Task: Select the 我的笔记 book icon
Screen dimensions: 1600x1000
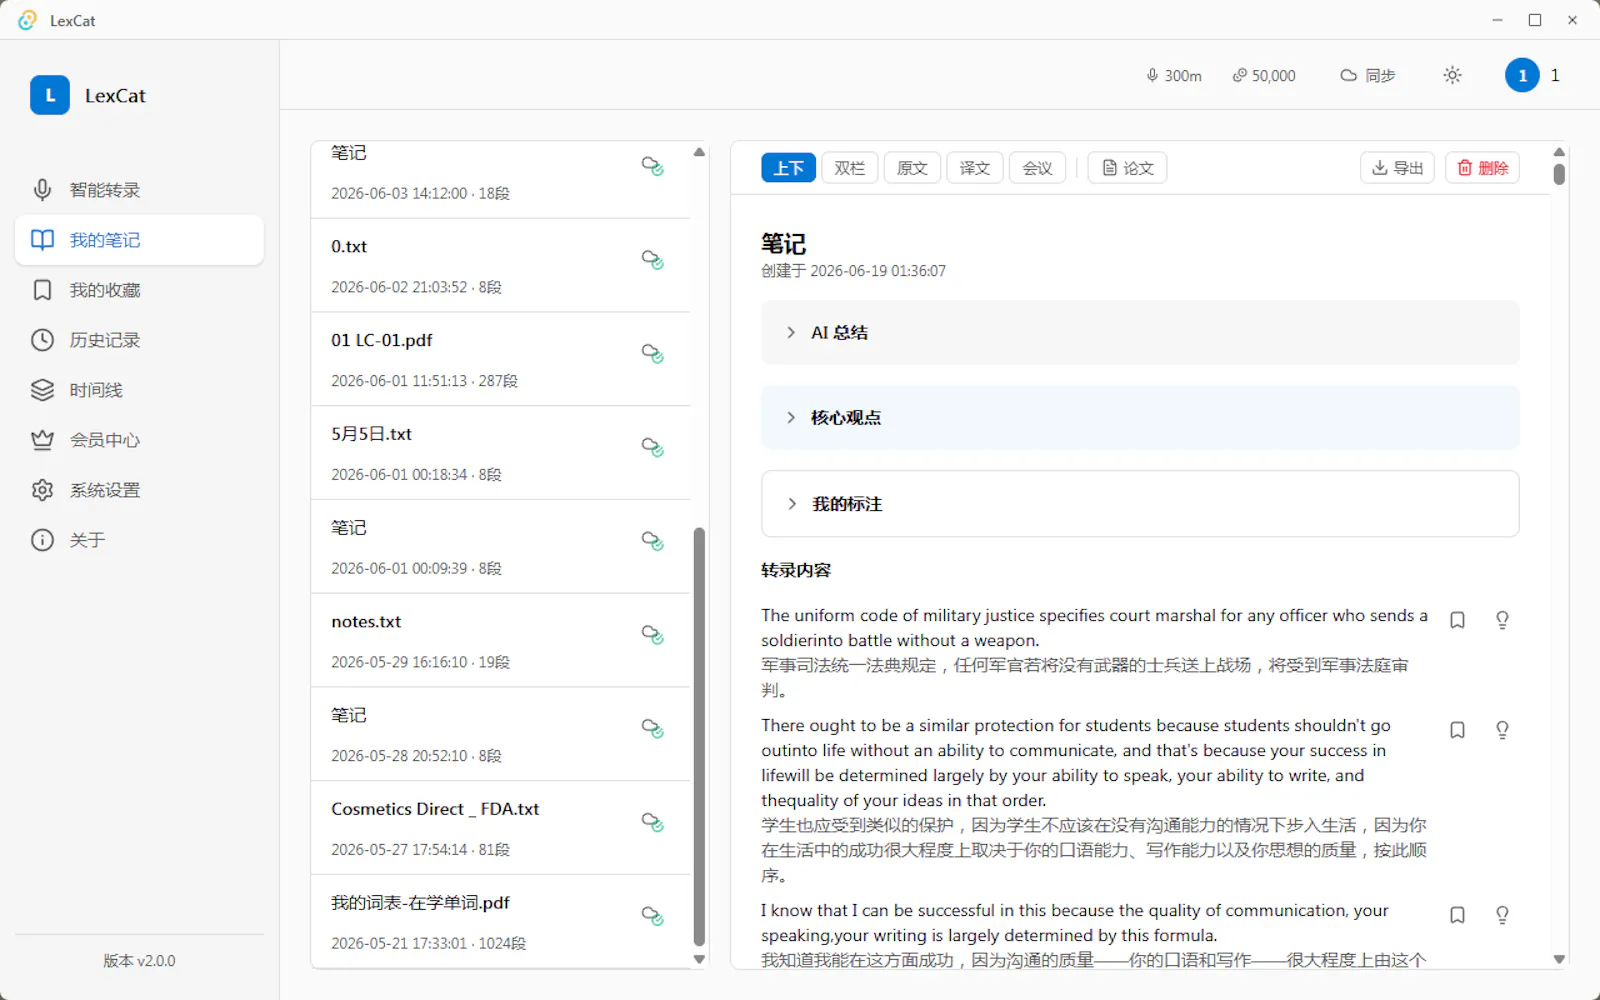Action: point(42,240)
